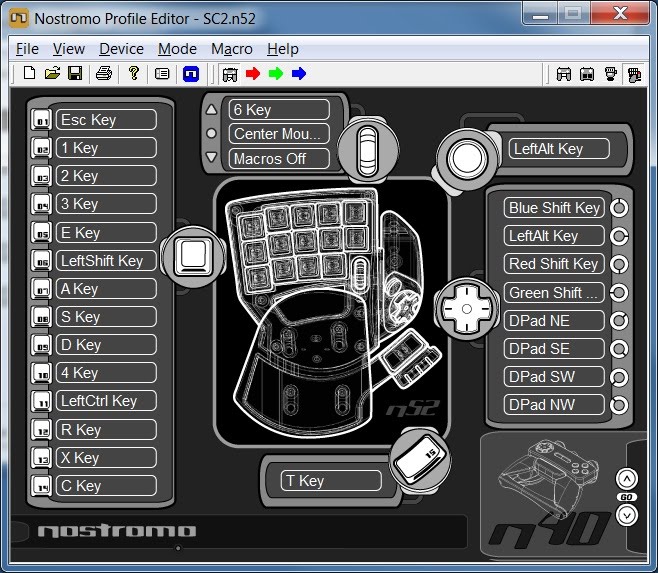The height and width of the screenshot is (573, 658).
Task: Click the 6 Key wheel assignment
Action: (279, 110)
